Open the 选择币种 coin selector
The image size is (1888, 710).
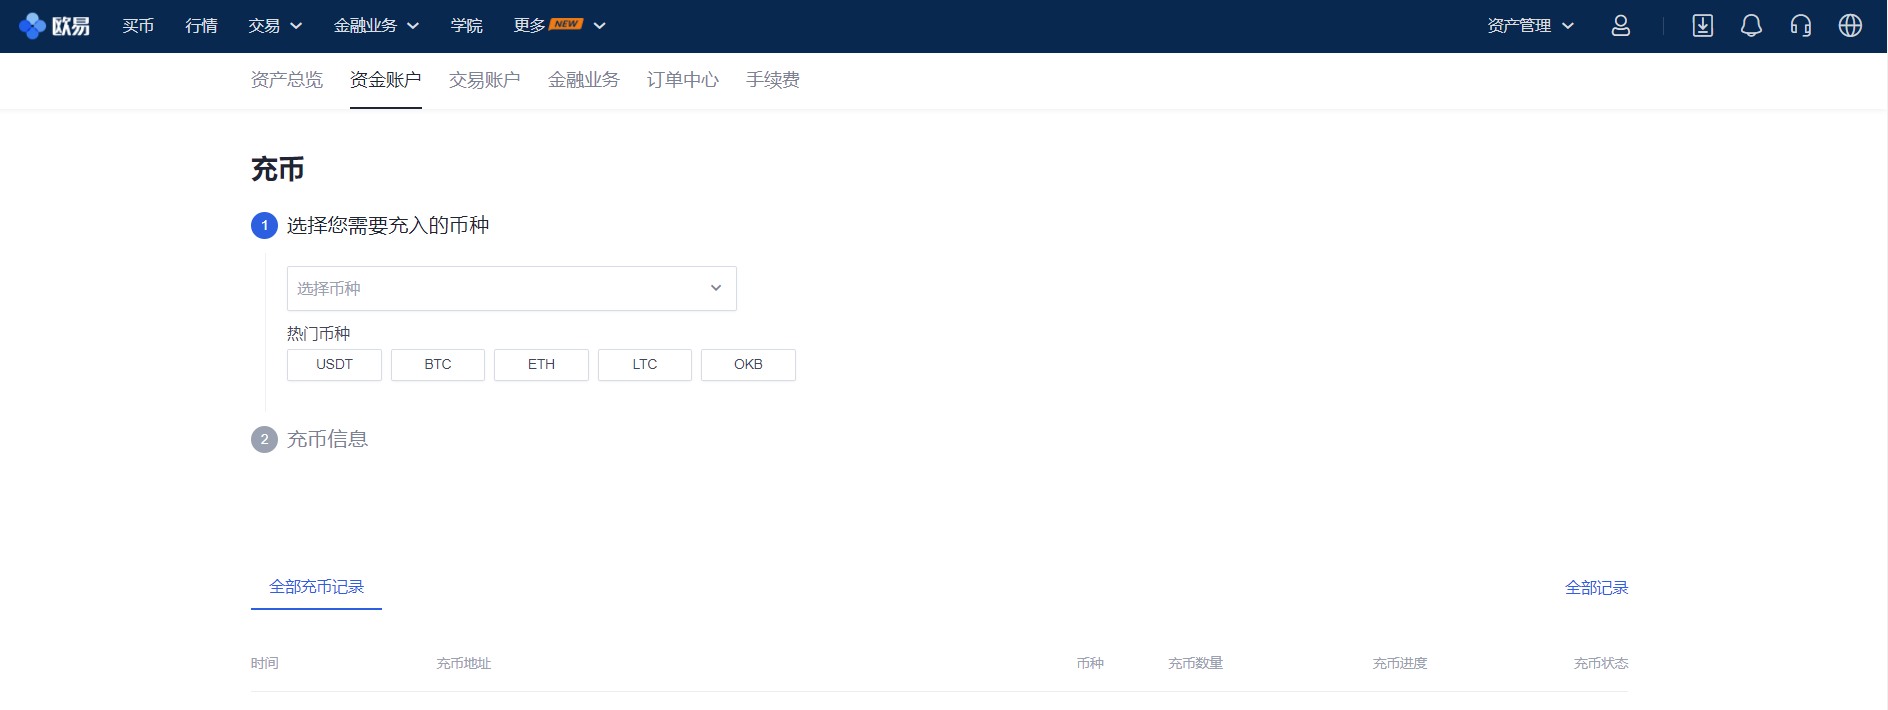click(x=511, y=288)
